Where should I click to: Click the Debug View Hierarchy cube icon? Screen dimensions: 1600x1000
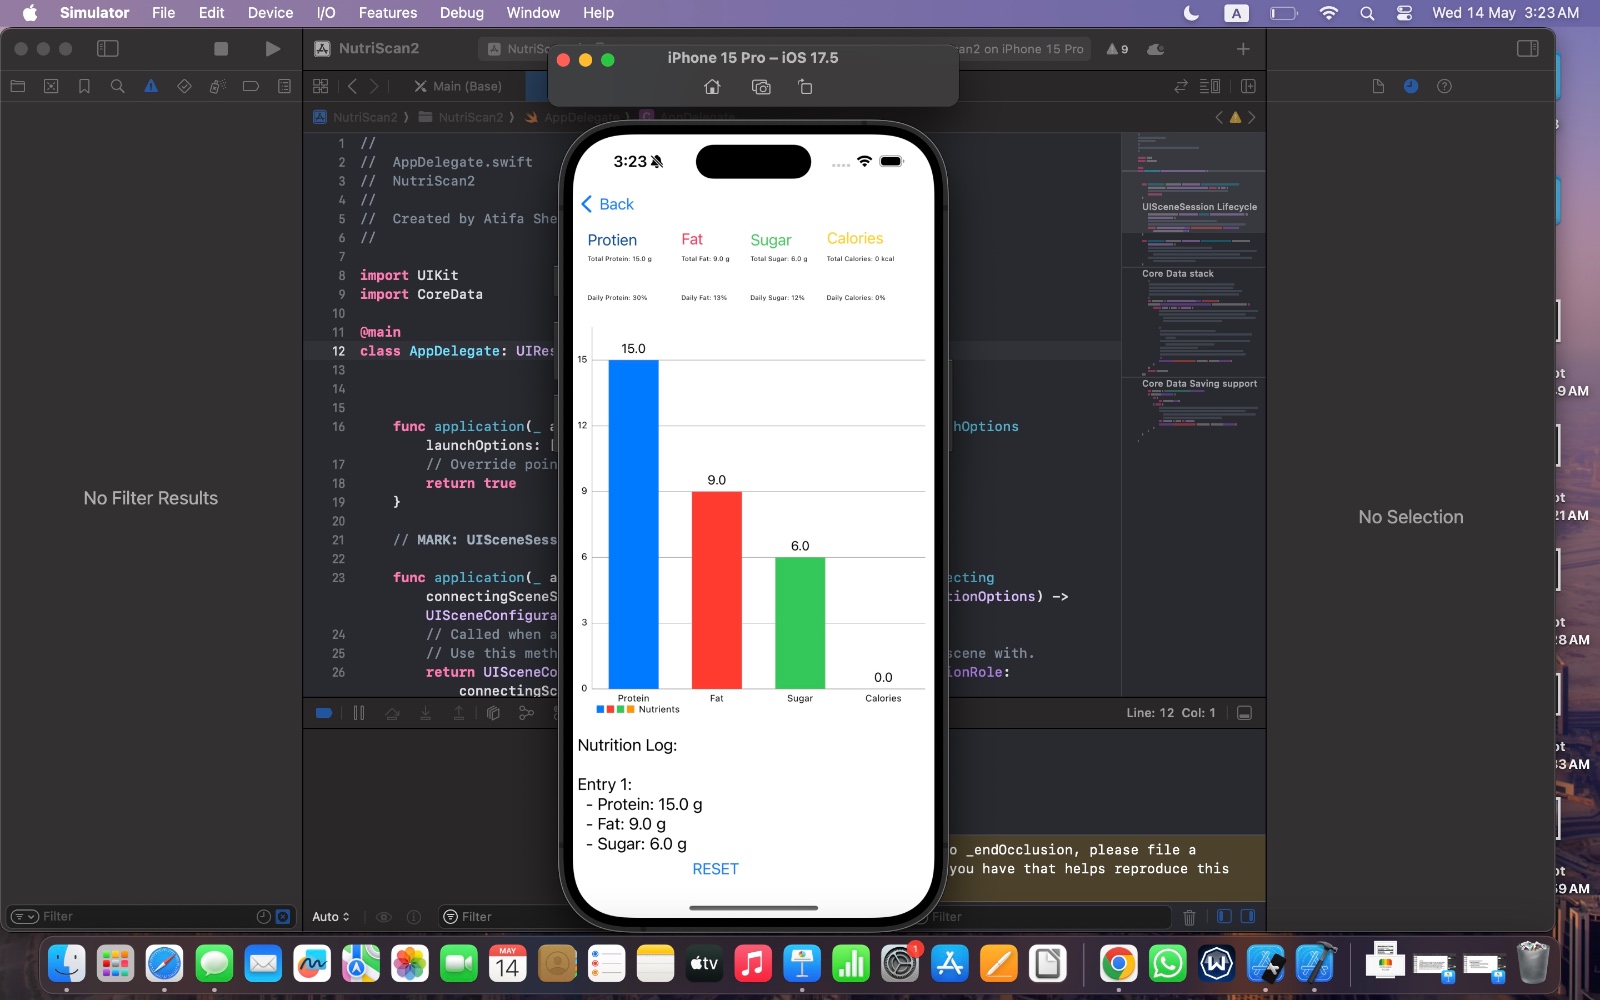point(493,713)
